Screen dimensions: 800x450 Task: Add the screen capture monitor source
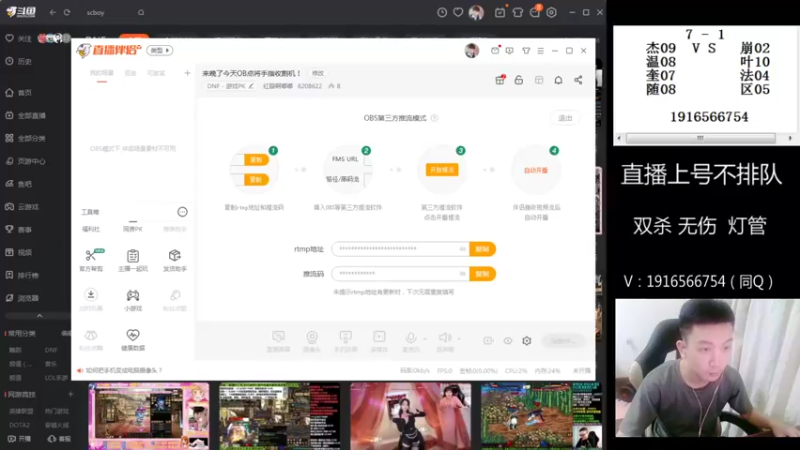[278, 341]
